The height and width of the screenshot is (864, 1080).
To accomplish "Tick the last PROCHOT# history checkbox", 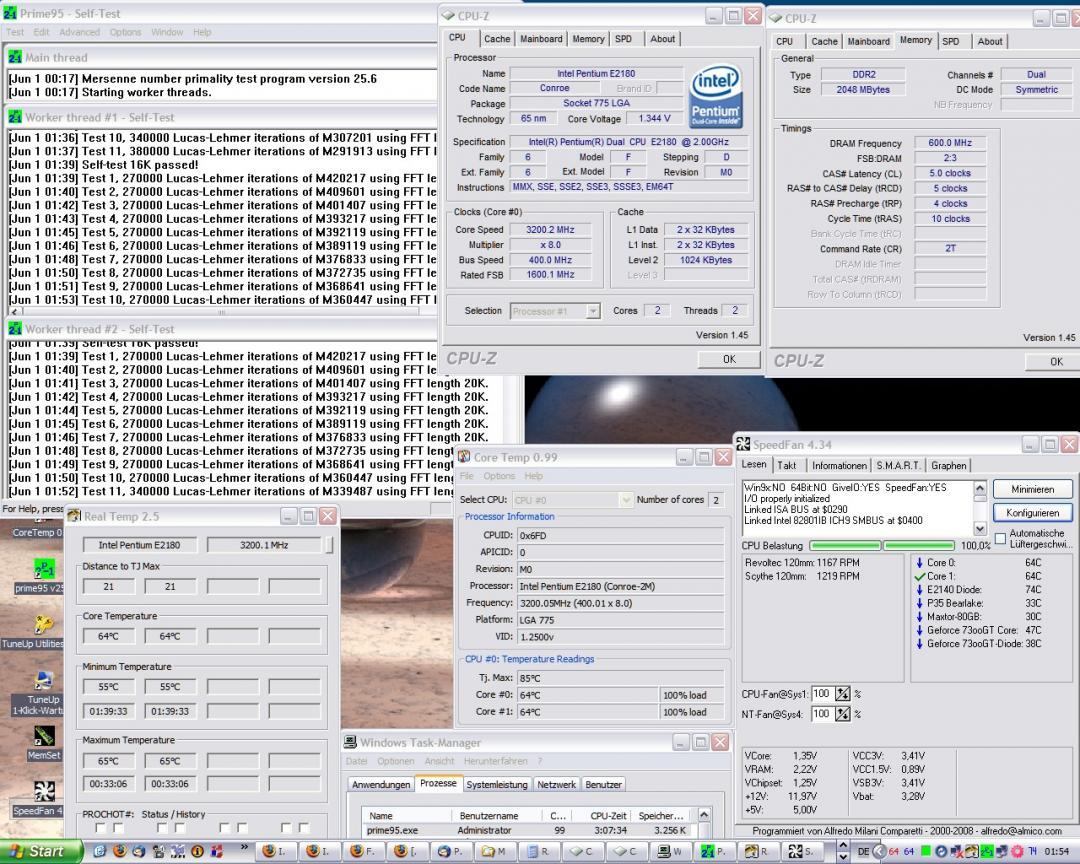I will tap(305, 828).
